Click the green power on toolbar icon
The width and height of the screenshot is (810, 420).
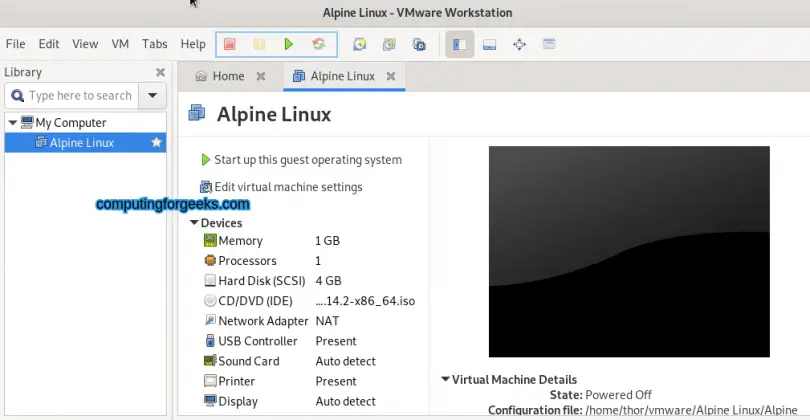pos(289,44)
